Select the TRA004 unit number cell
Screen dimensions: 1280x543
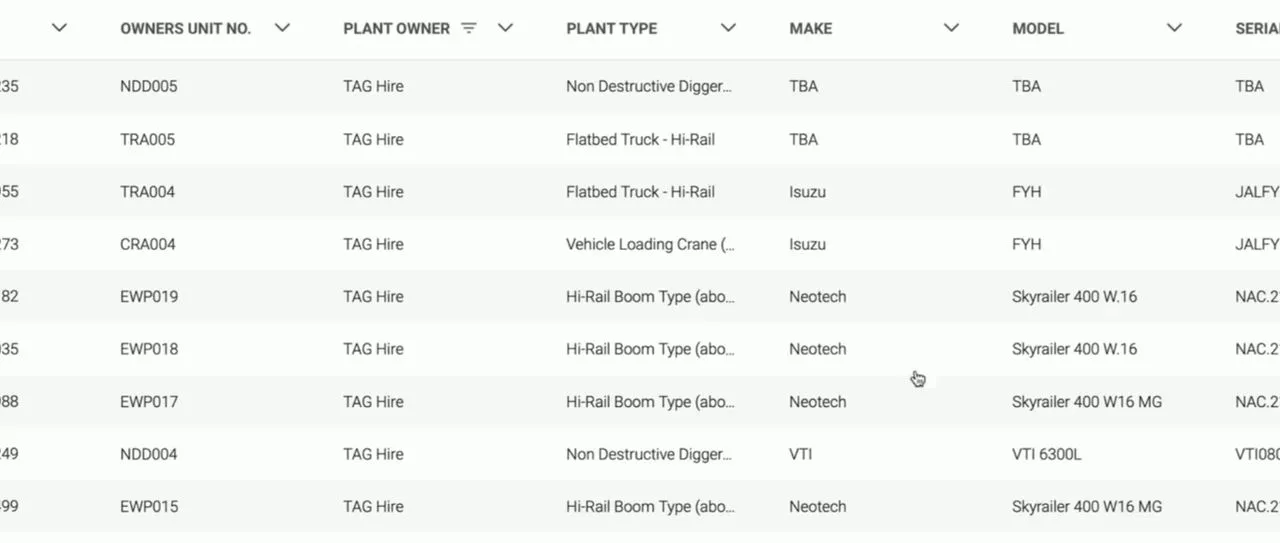(x=147, y=191)
